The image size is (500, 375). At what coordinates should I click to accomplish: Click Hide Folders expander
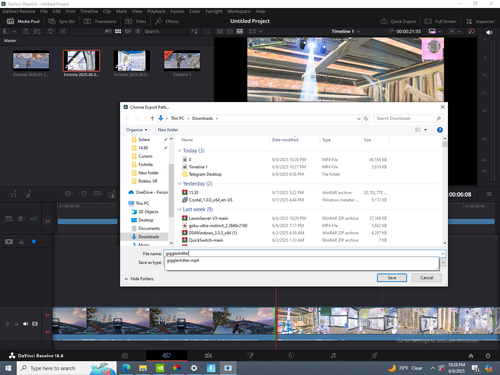pos(139,279)
